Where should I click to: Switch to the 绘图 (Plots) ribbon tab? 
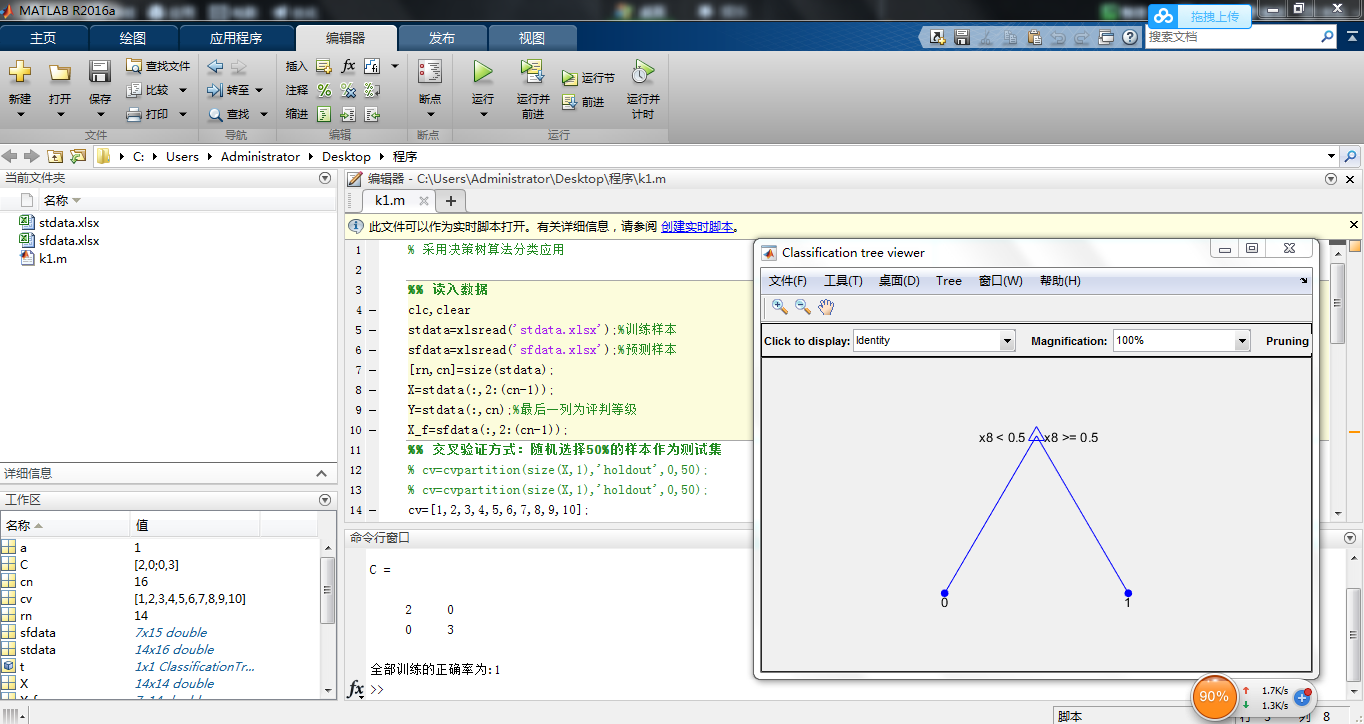[x=133, y=38]
